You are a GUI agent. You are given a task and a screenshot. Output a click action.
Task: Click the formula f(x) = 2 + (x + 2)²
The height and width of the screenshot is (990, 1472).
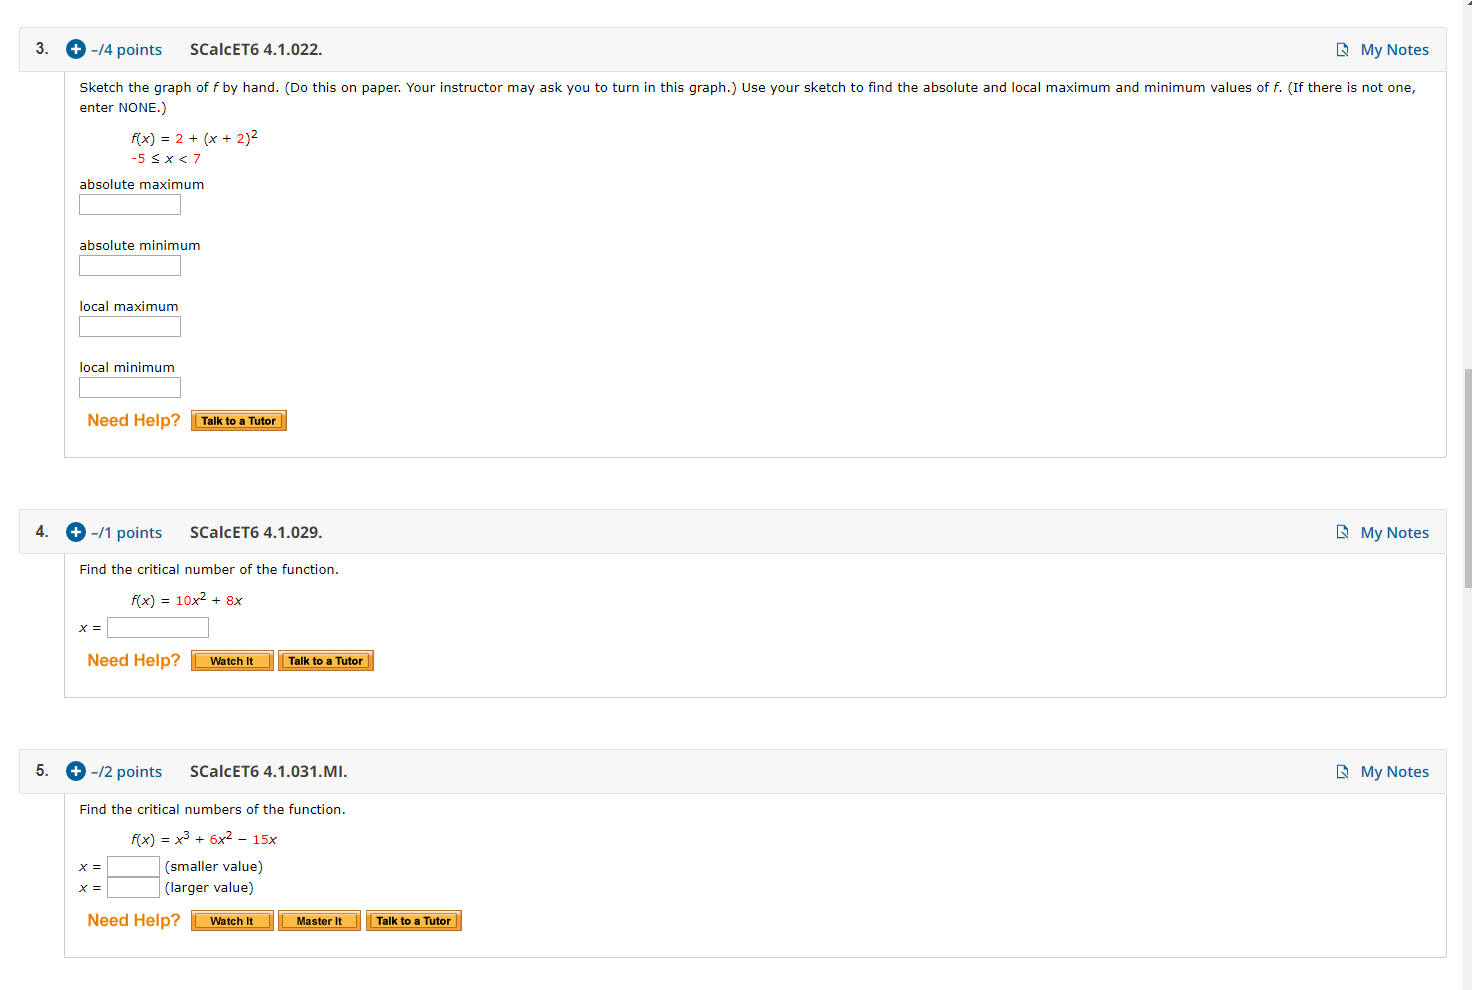pos(194,137)
